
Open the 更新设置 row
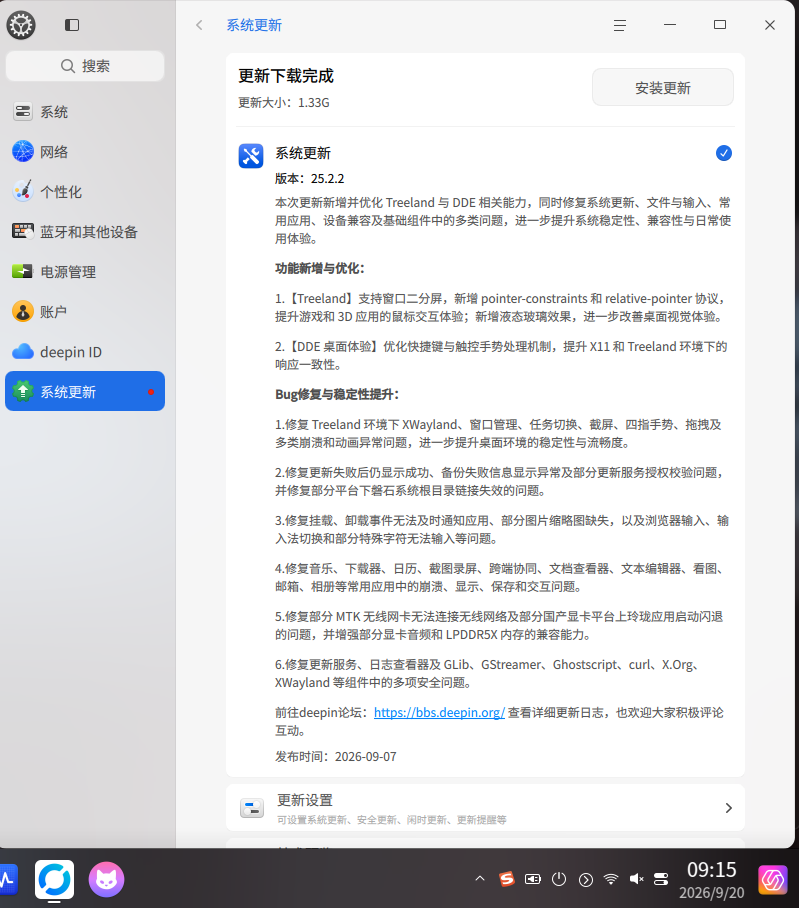(x=485, y=808)
